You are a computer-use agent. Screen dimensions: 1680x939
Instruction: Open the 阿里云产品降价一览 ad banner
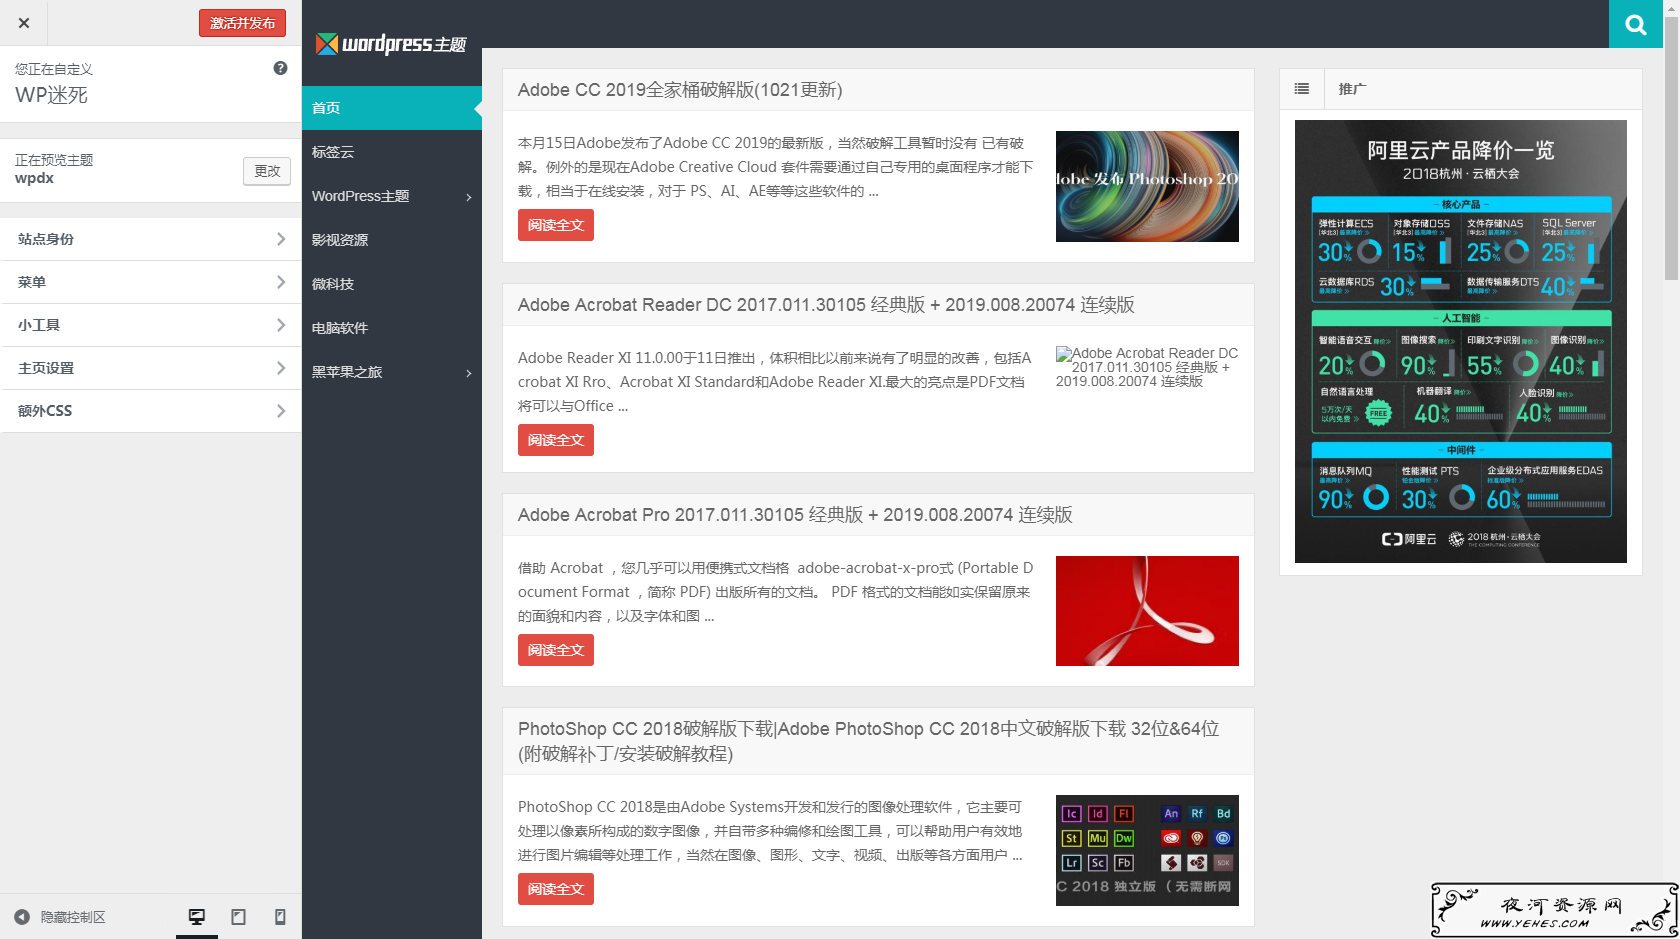(x=1461, y=341)
